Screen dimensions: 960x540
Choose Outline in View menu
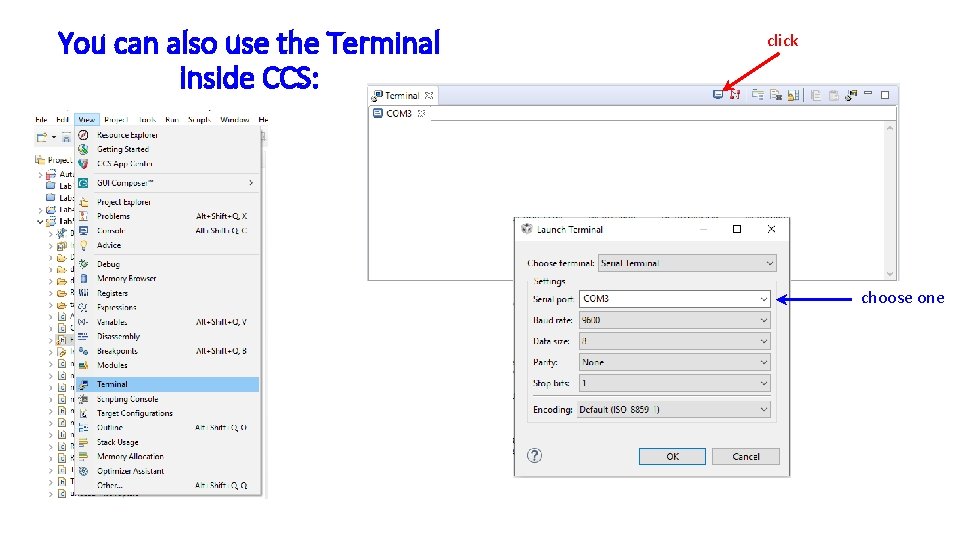[x=168, y=427]
